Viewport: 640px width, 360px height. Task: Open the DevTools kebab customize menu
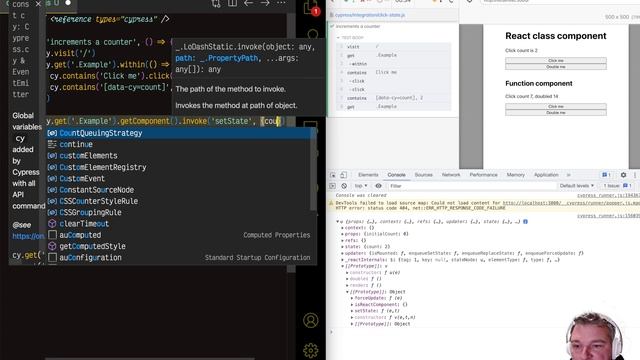(x=635, y=175)
